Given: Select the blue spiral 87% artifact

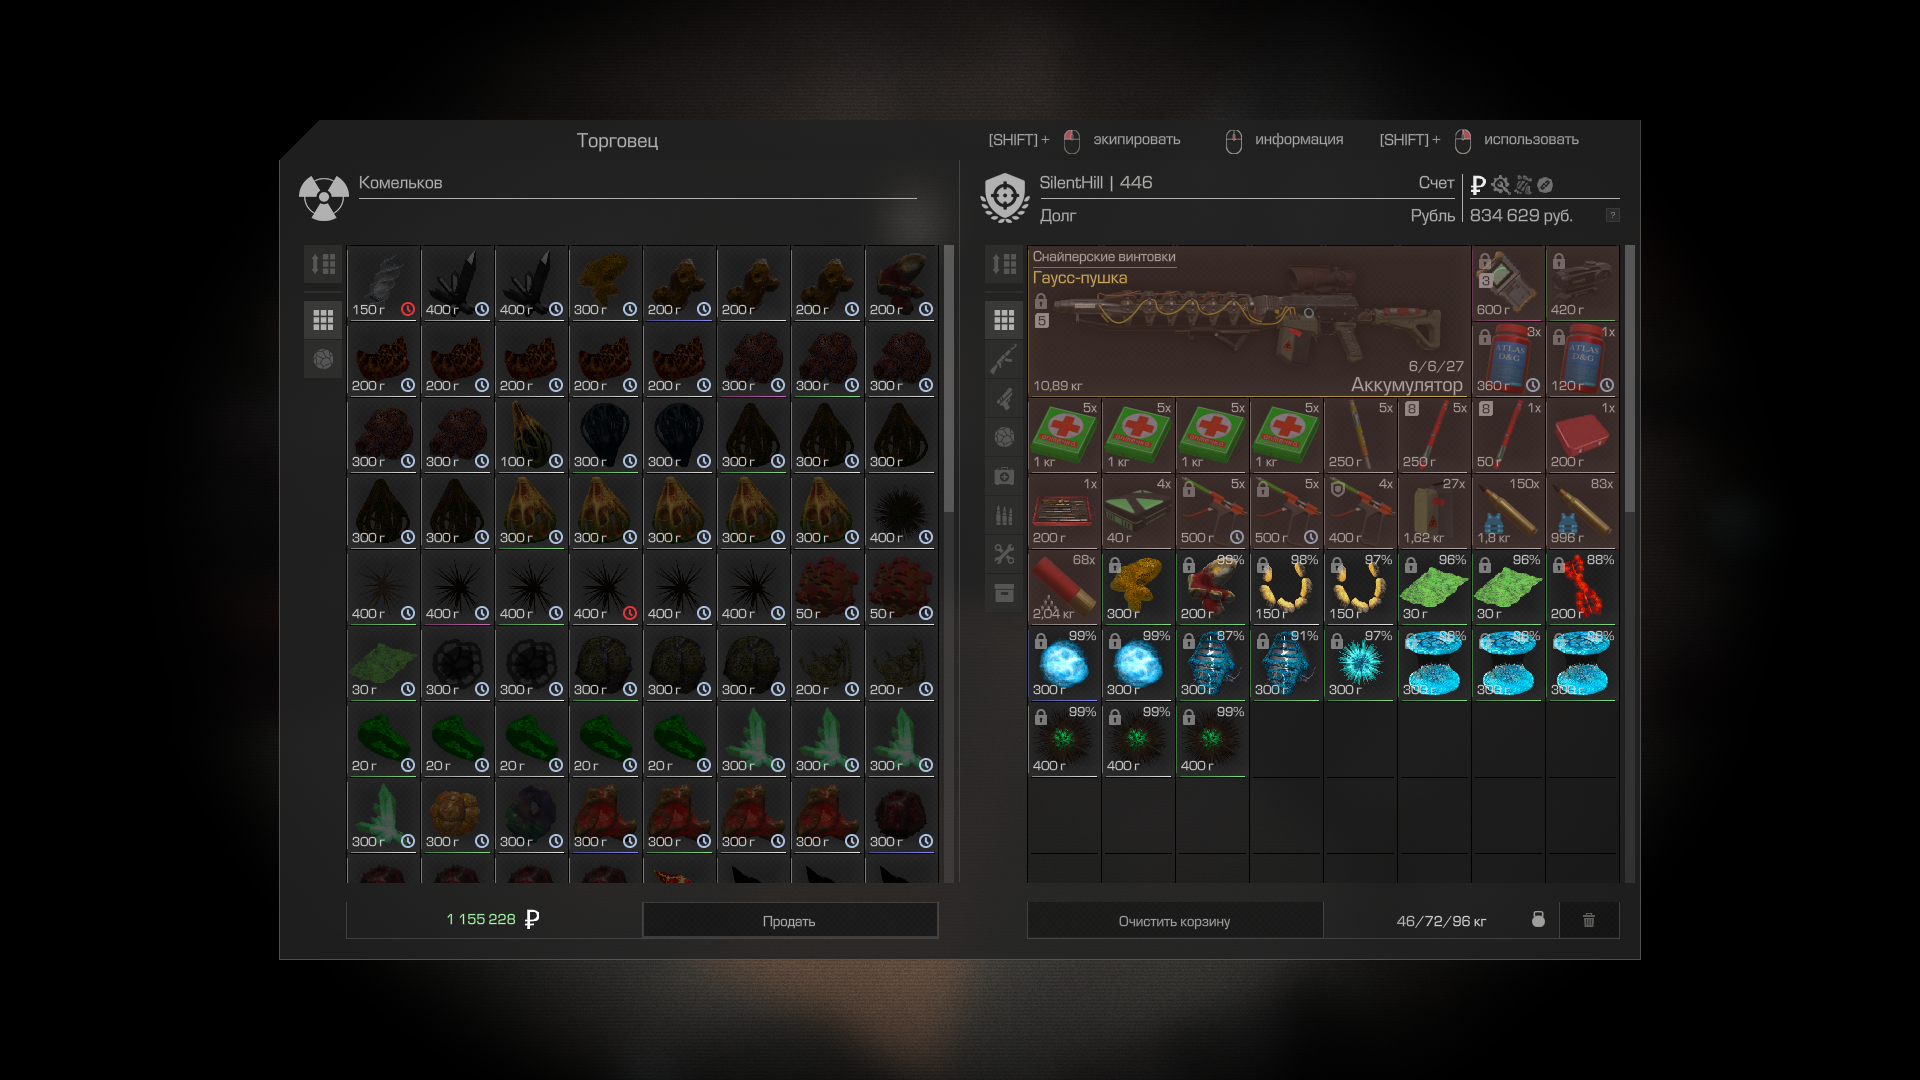Looking at the screenshot, I should [1212, 664].
